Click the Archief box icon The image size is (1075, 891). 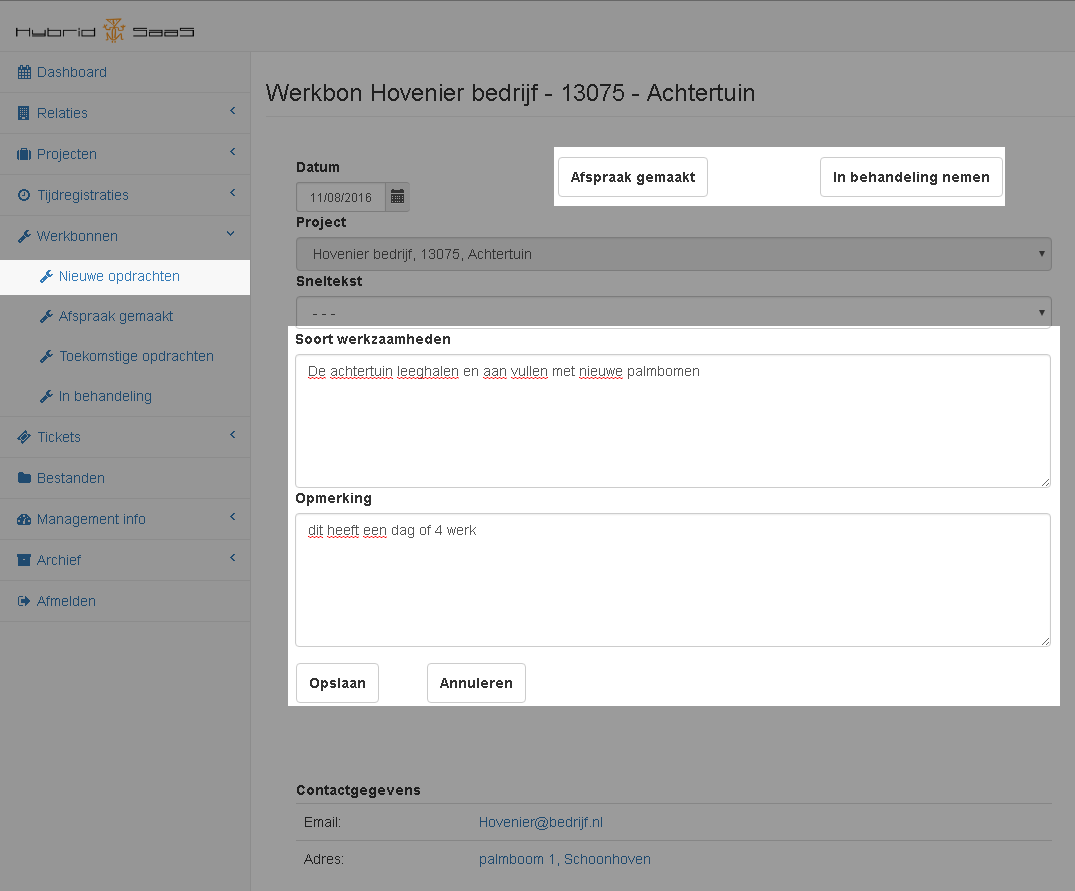pyautogui.click(x=24, y=560)
